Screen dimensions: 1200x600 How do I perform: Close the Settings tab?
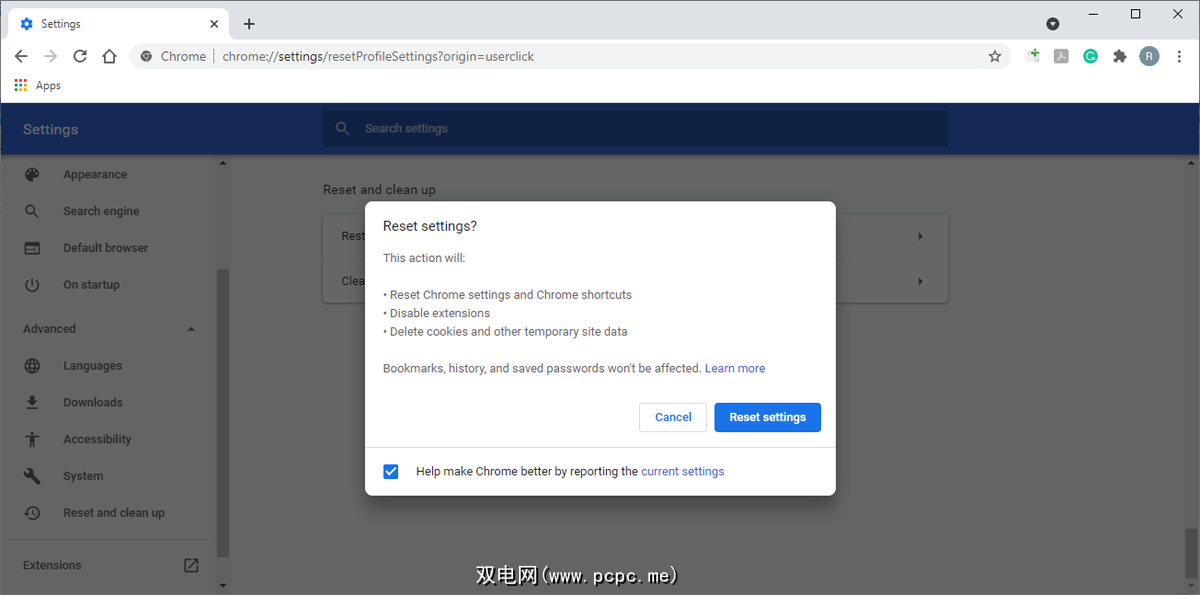[x=214, y=24]
